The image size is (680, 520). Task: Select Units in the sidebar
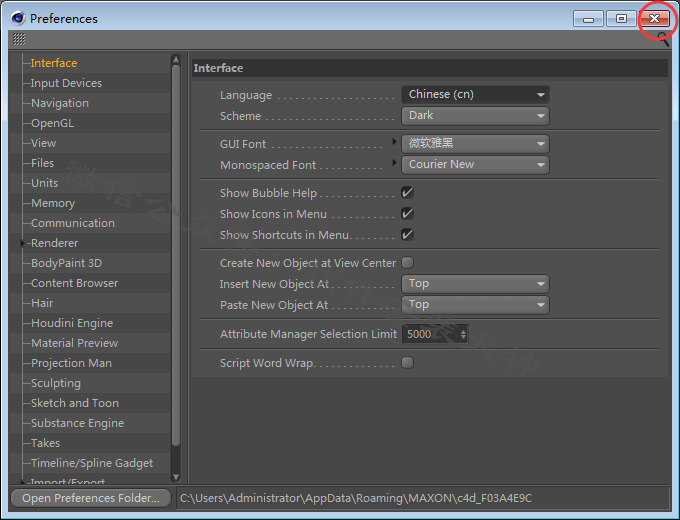point(45,183)
